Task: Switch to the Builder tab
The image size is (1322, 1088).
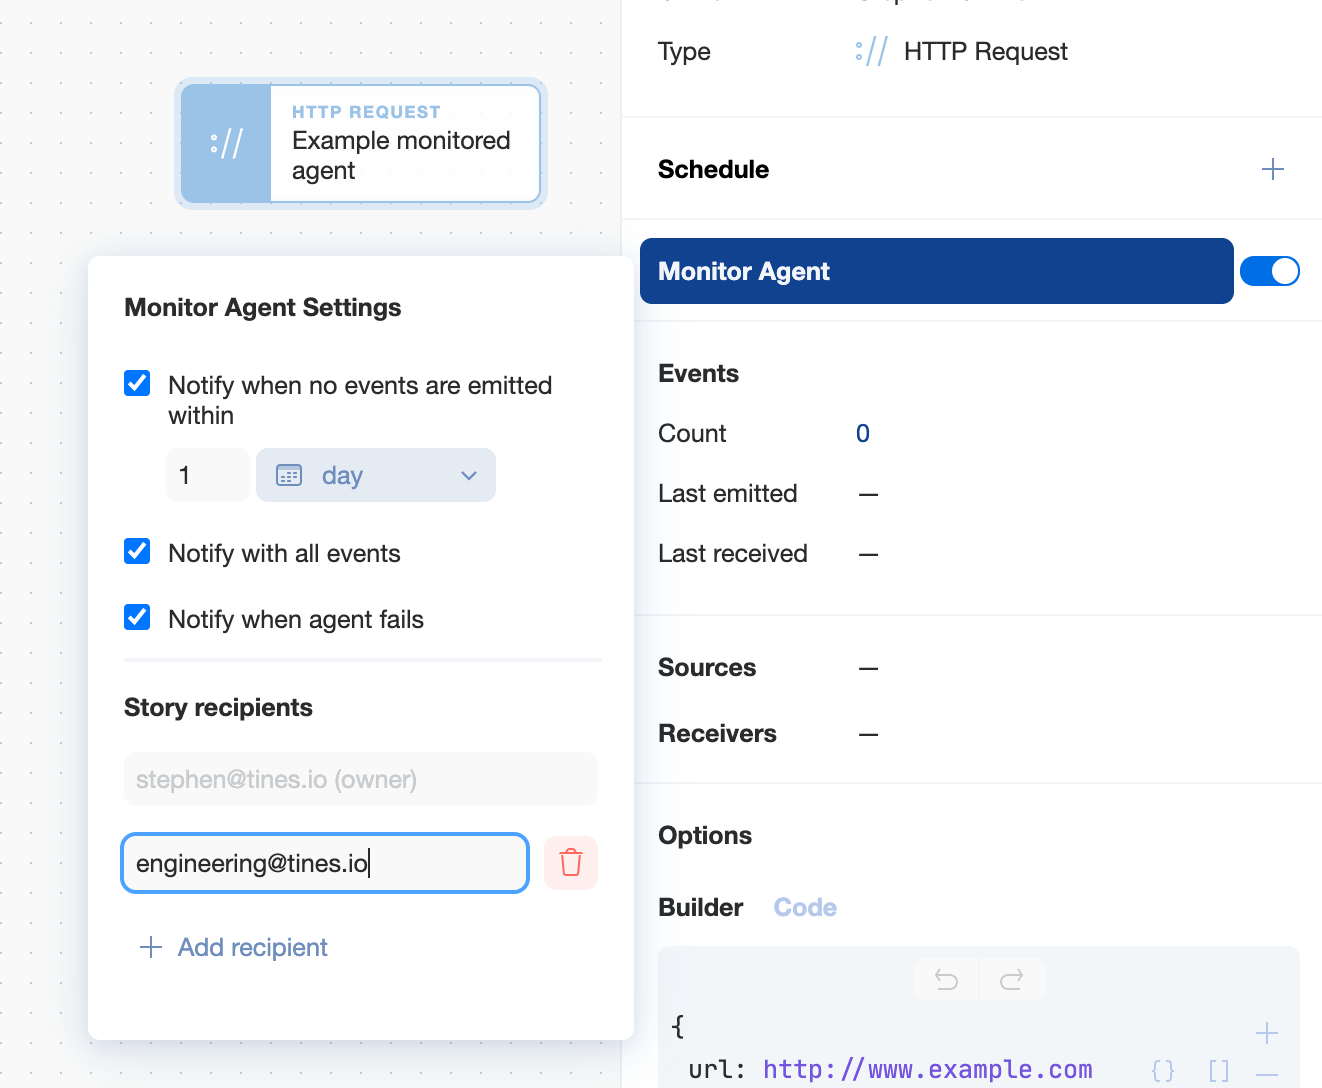Action: [700, 907]
